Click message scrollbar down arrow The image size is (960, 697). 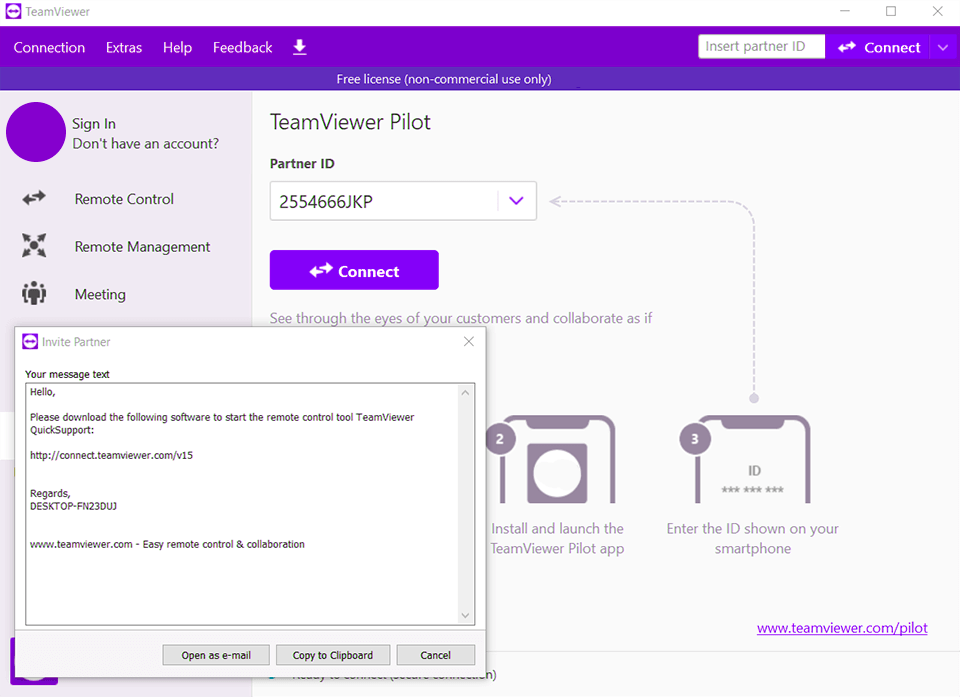click(465, 616)
